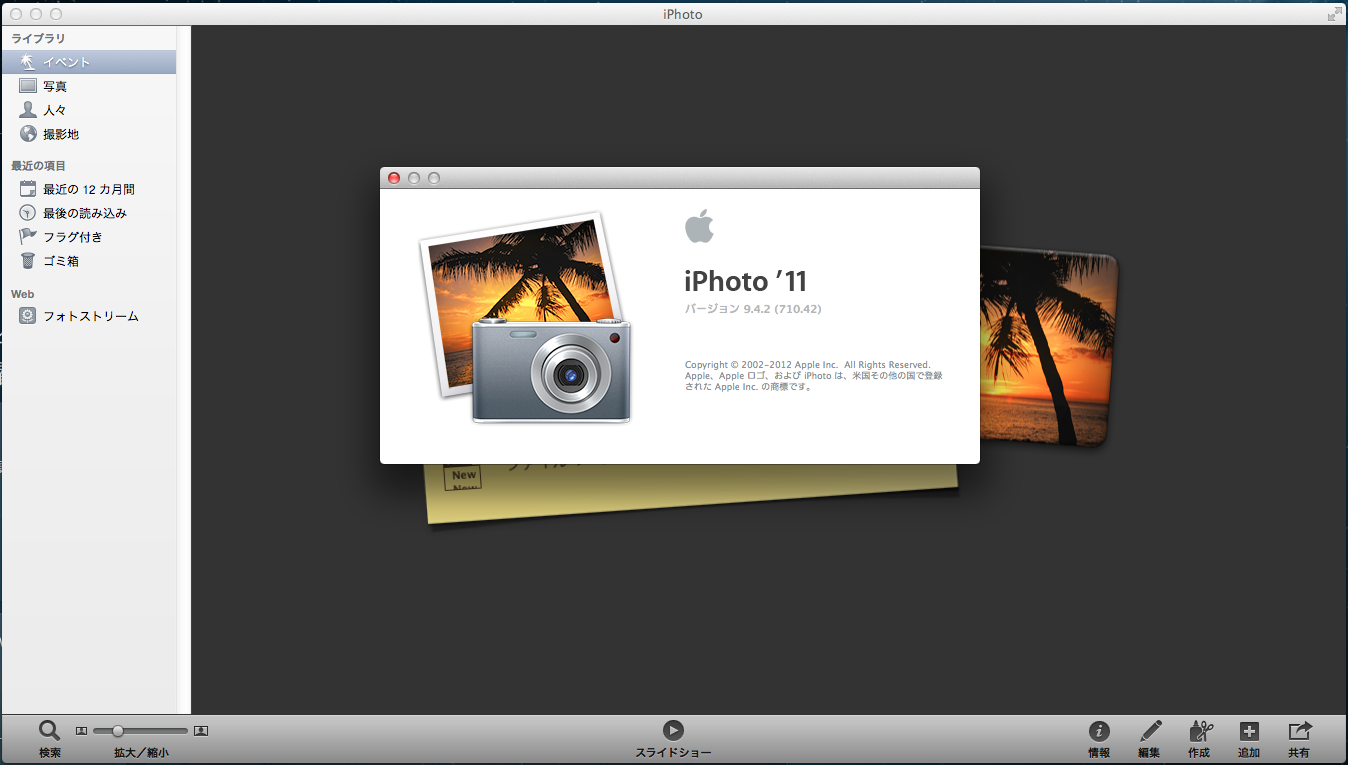Click the person silhouette icon beside 人々
This screenshot has width=1348, height=765.
tap(28, 110)
